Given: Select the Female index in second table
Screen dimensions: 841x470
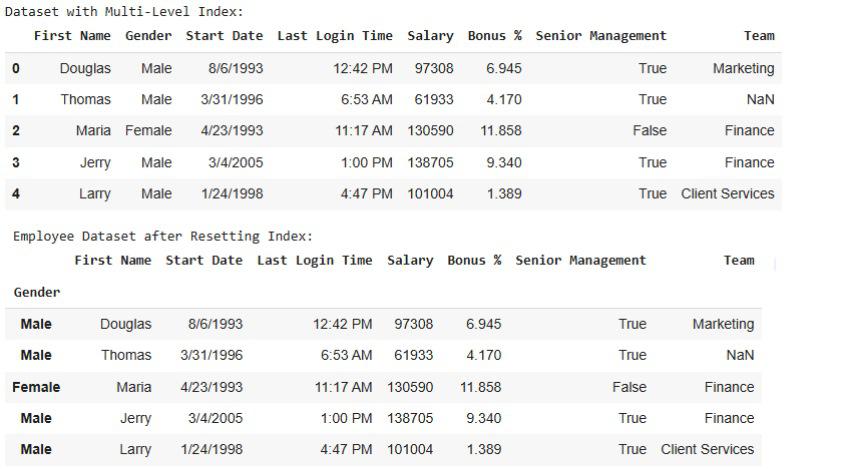Looking at the screenshot, I should (36, 387).
